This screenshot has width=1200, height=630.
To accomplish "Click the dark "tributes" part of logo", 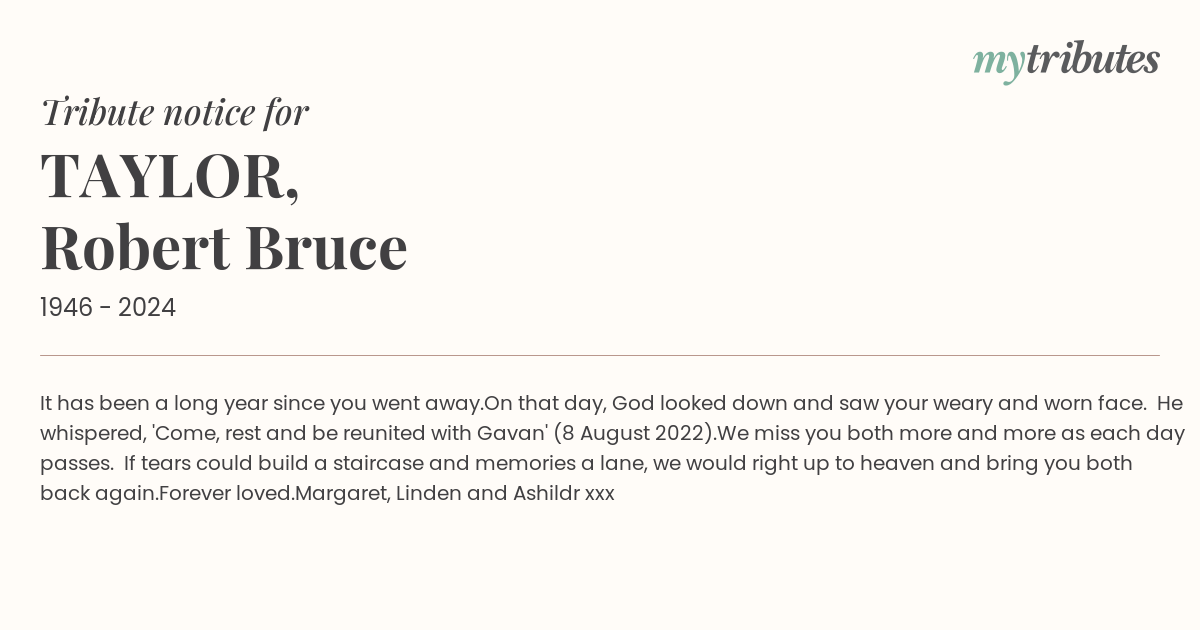I will coord(1093,59).
